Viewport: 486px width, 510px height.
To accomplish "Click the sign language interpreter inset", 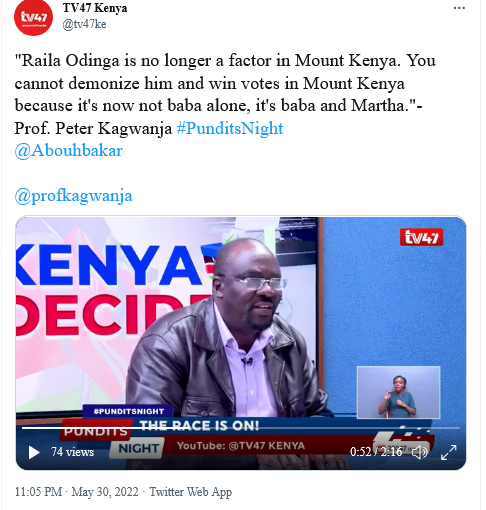I will point(398,392).
